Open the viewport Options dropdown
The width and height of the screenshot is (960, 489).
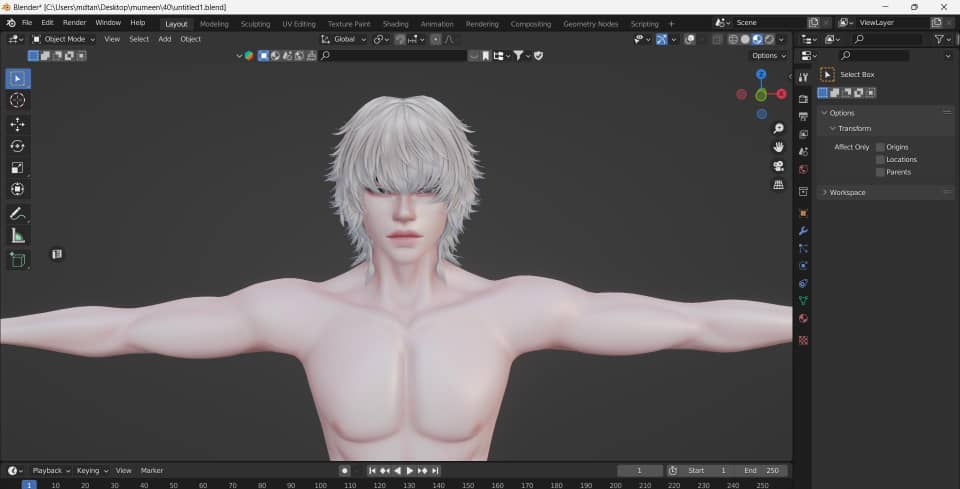769,56
